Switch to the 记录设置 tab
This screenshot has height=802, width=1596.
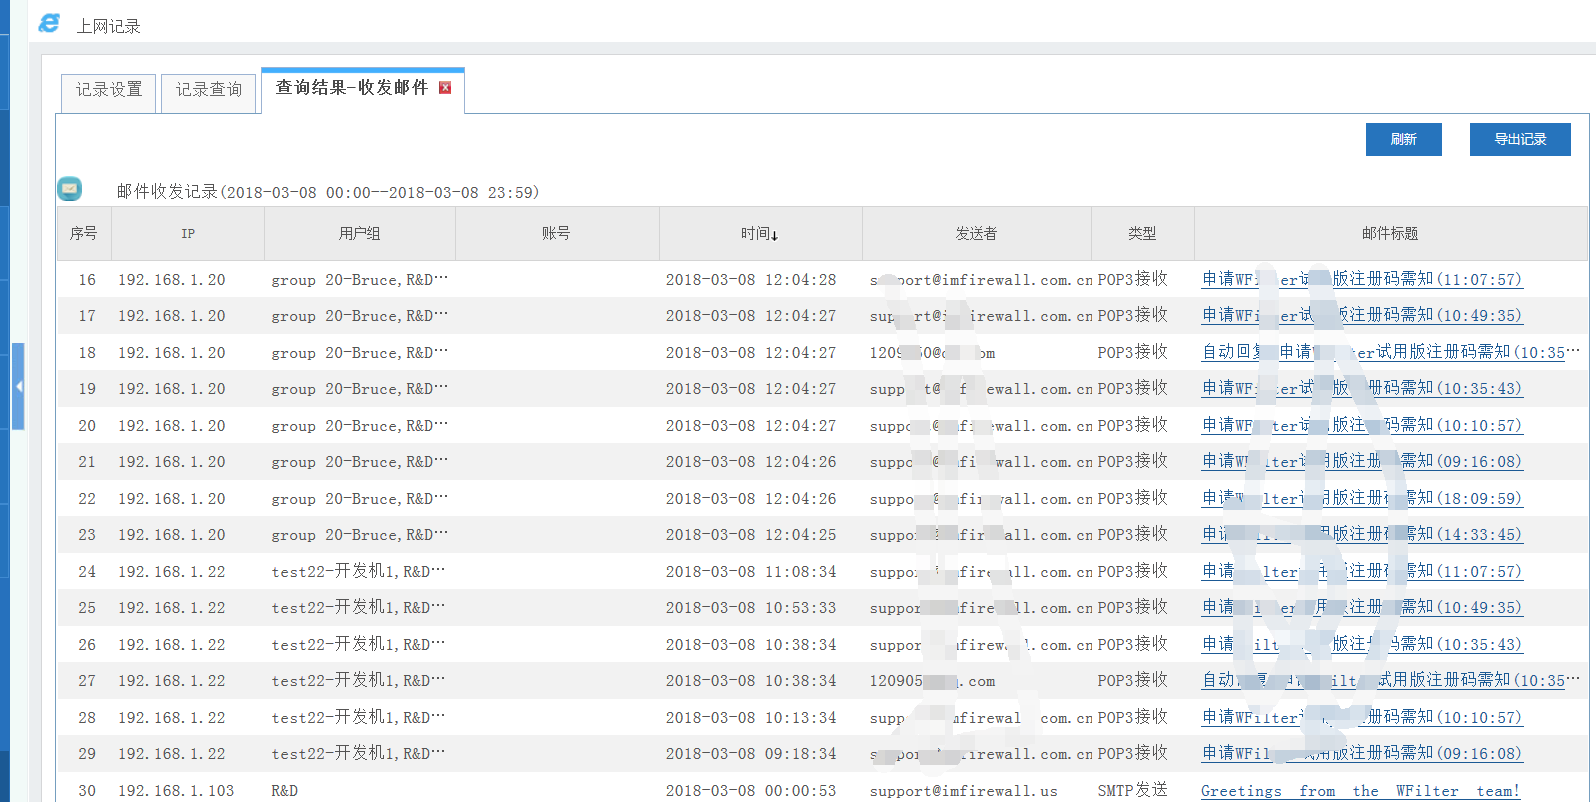click(109, 90)
